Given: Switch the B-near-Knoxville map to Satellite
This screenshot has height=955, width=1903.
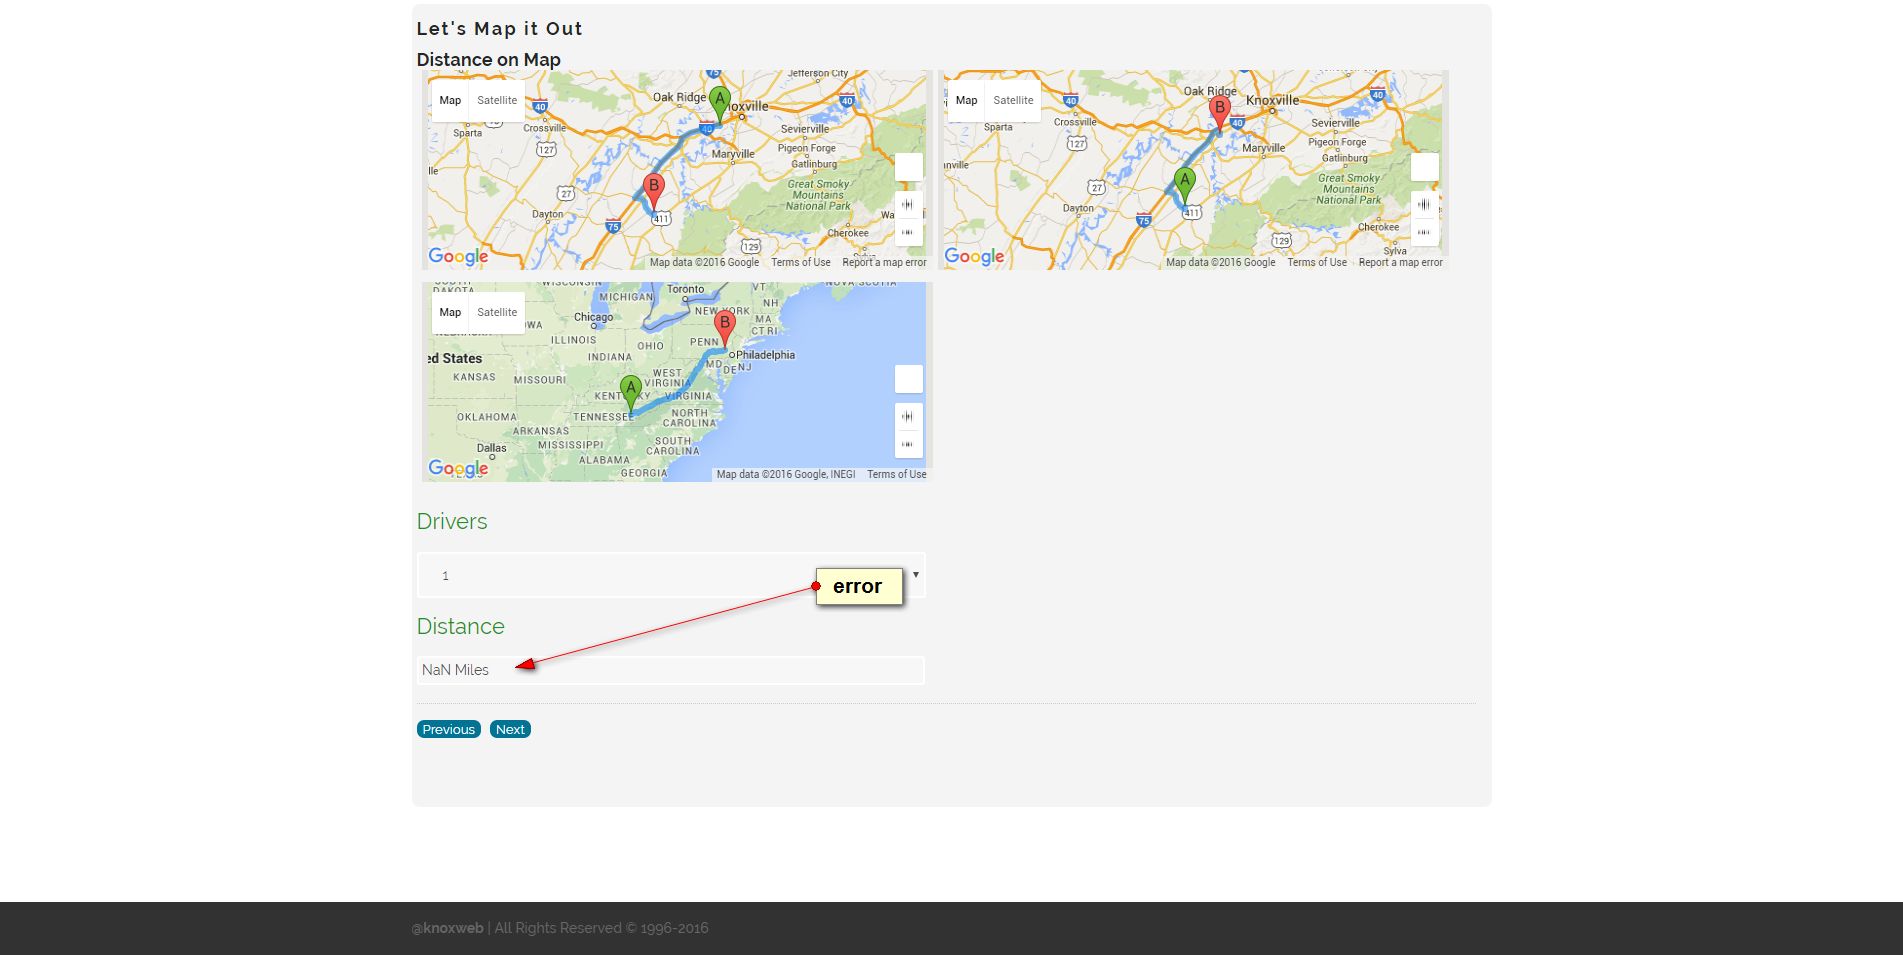Looking at the screenshot, I should tap(1013, 100).
